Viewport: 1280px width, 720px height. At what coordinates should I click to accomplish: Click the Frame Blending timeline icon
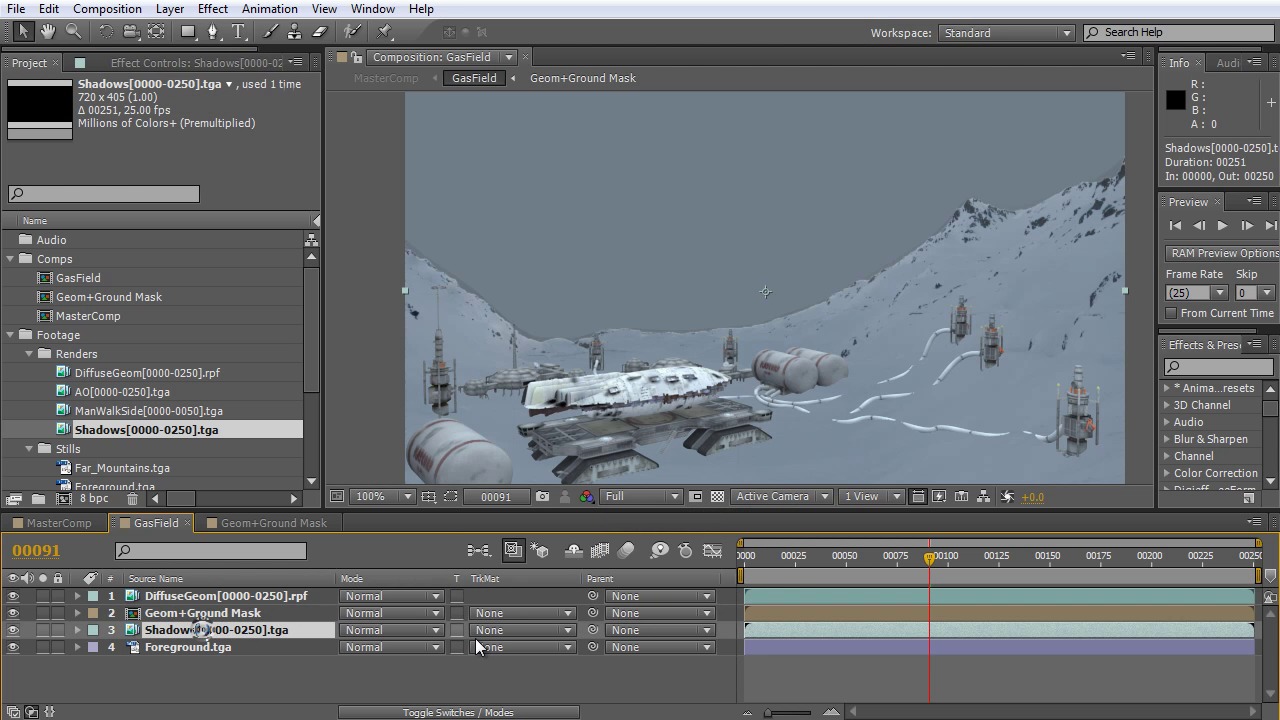[x=600, y=550]
